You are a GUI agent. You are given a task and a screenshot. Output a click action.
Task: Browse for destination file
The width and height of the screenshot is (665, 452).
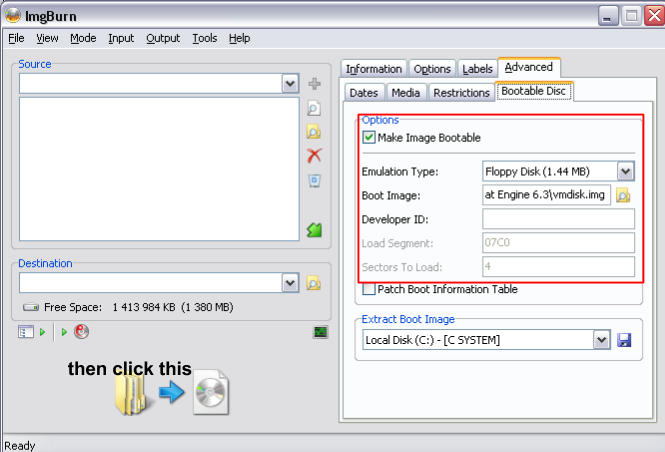(x=314, y=283)
